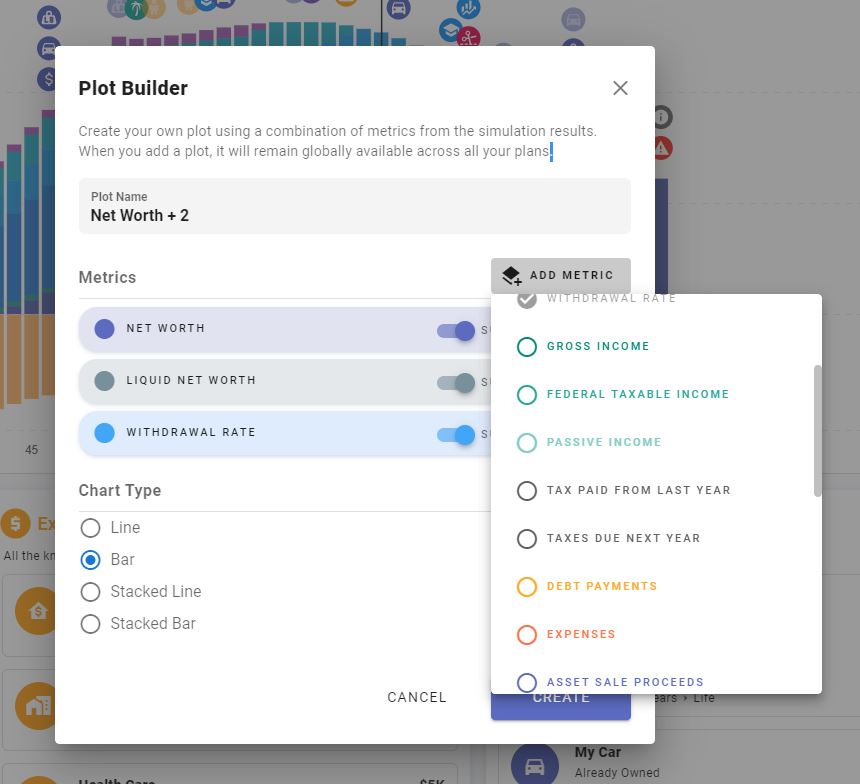Click the My Car vehicle icon
Viewport: 860px width, 784px height.
[535, 765]
